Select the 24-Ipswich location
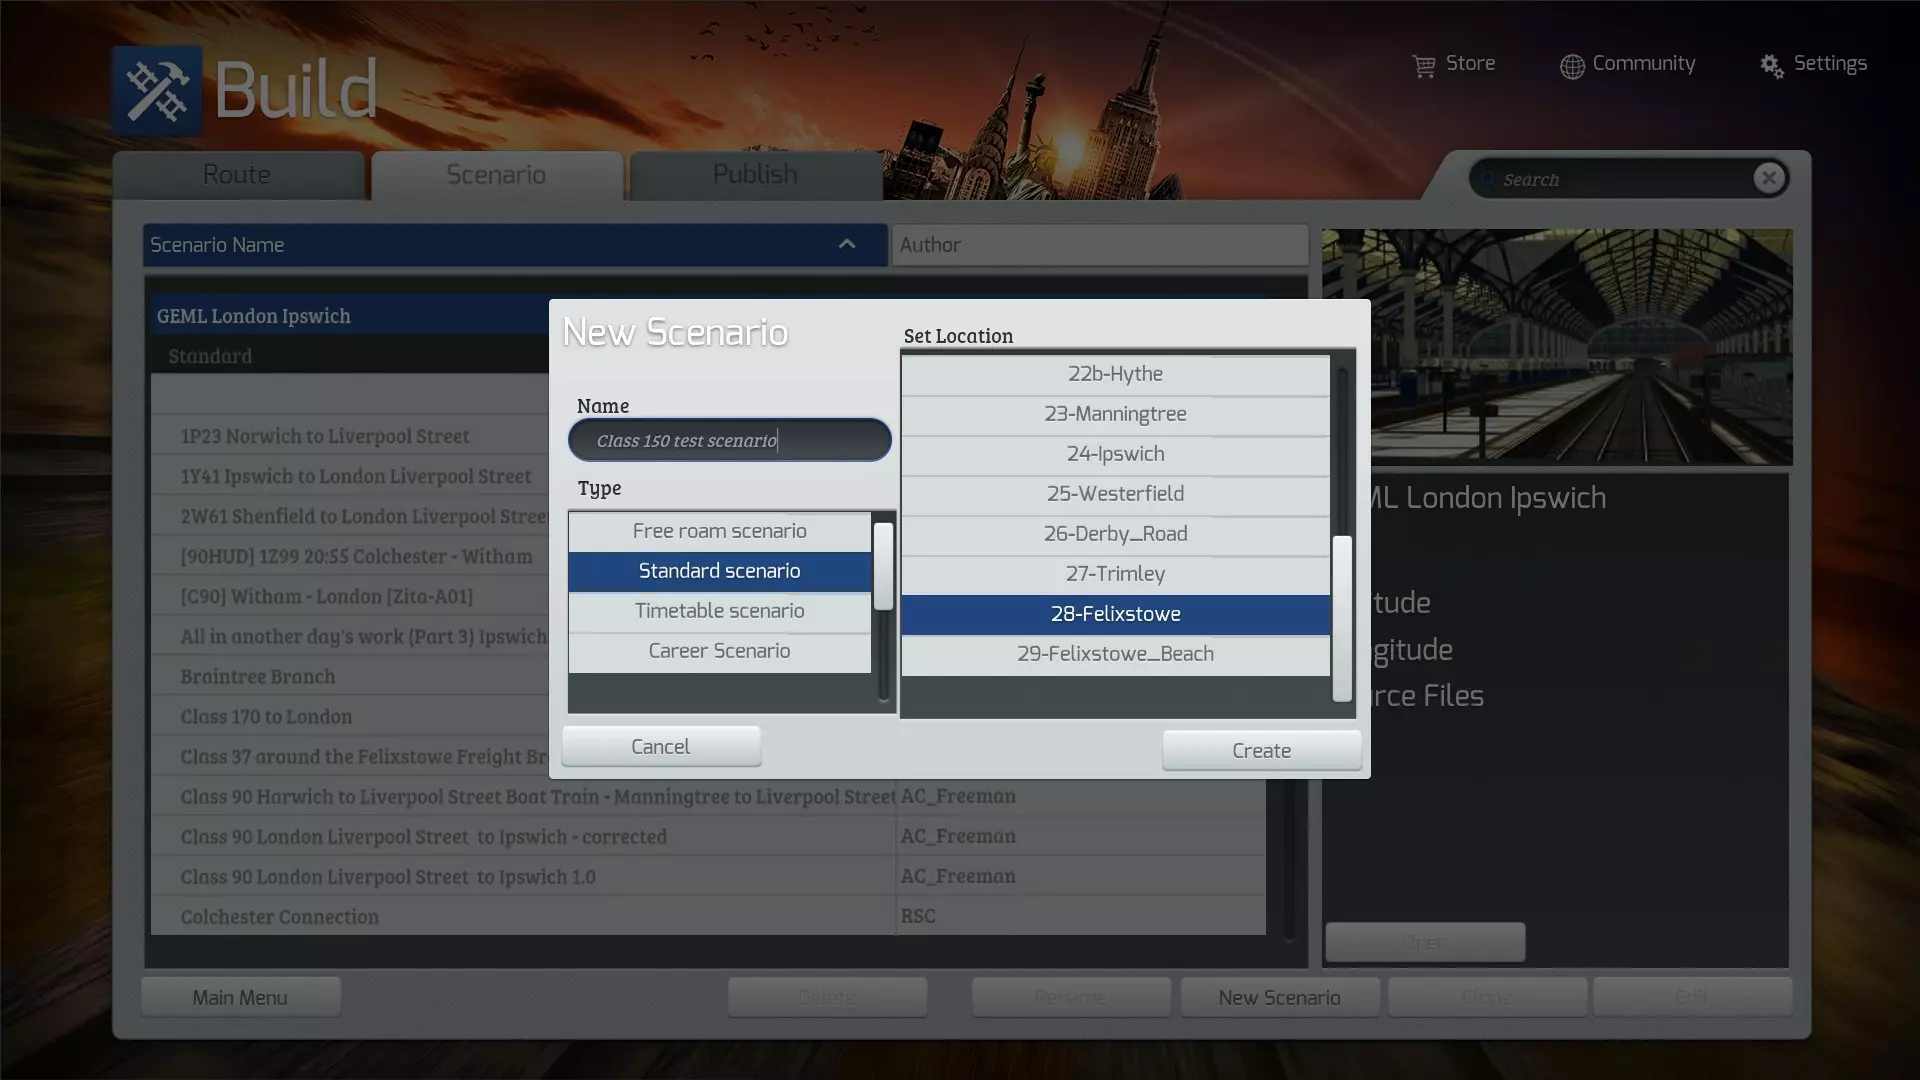Viewport: 1920px width, 1080px height. coord(1115,454)
